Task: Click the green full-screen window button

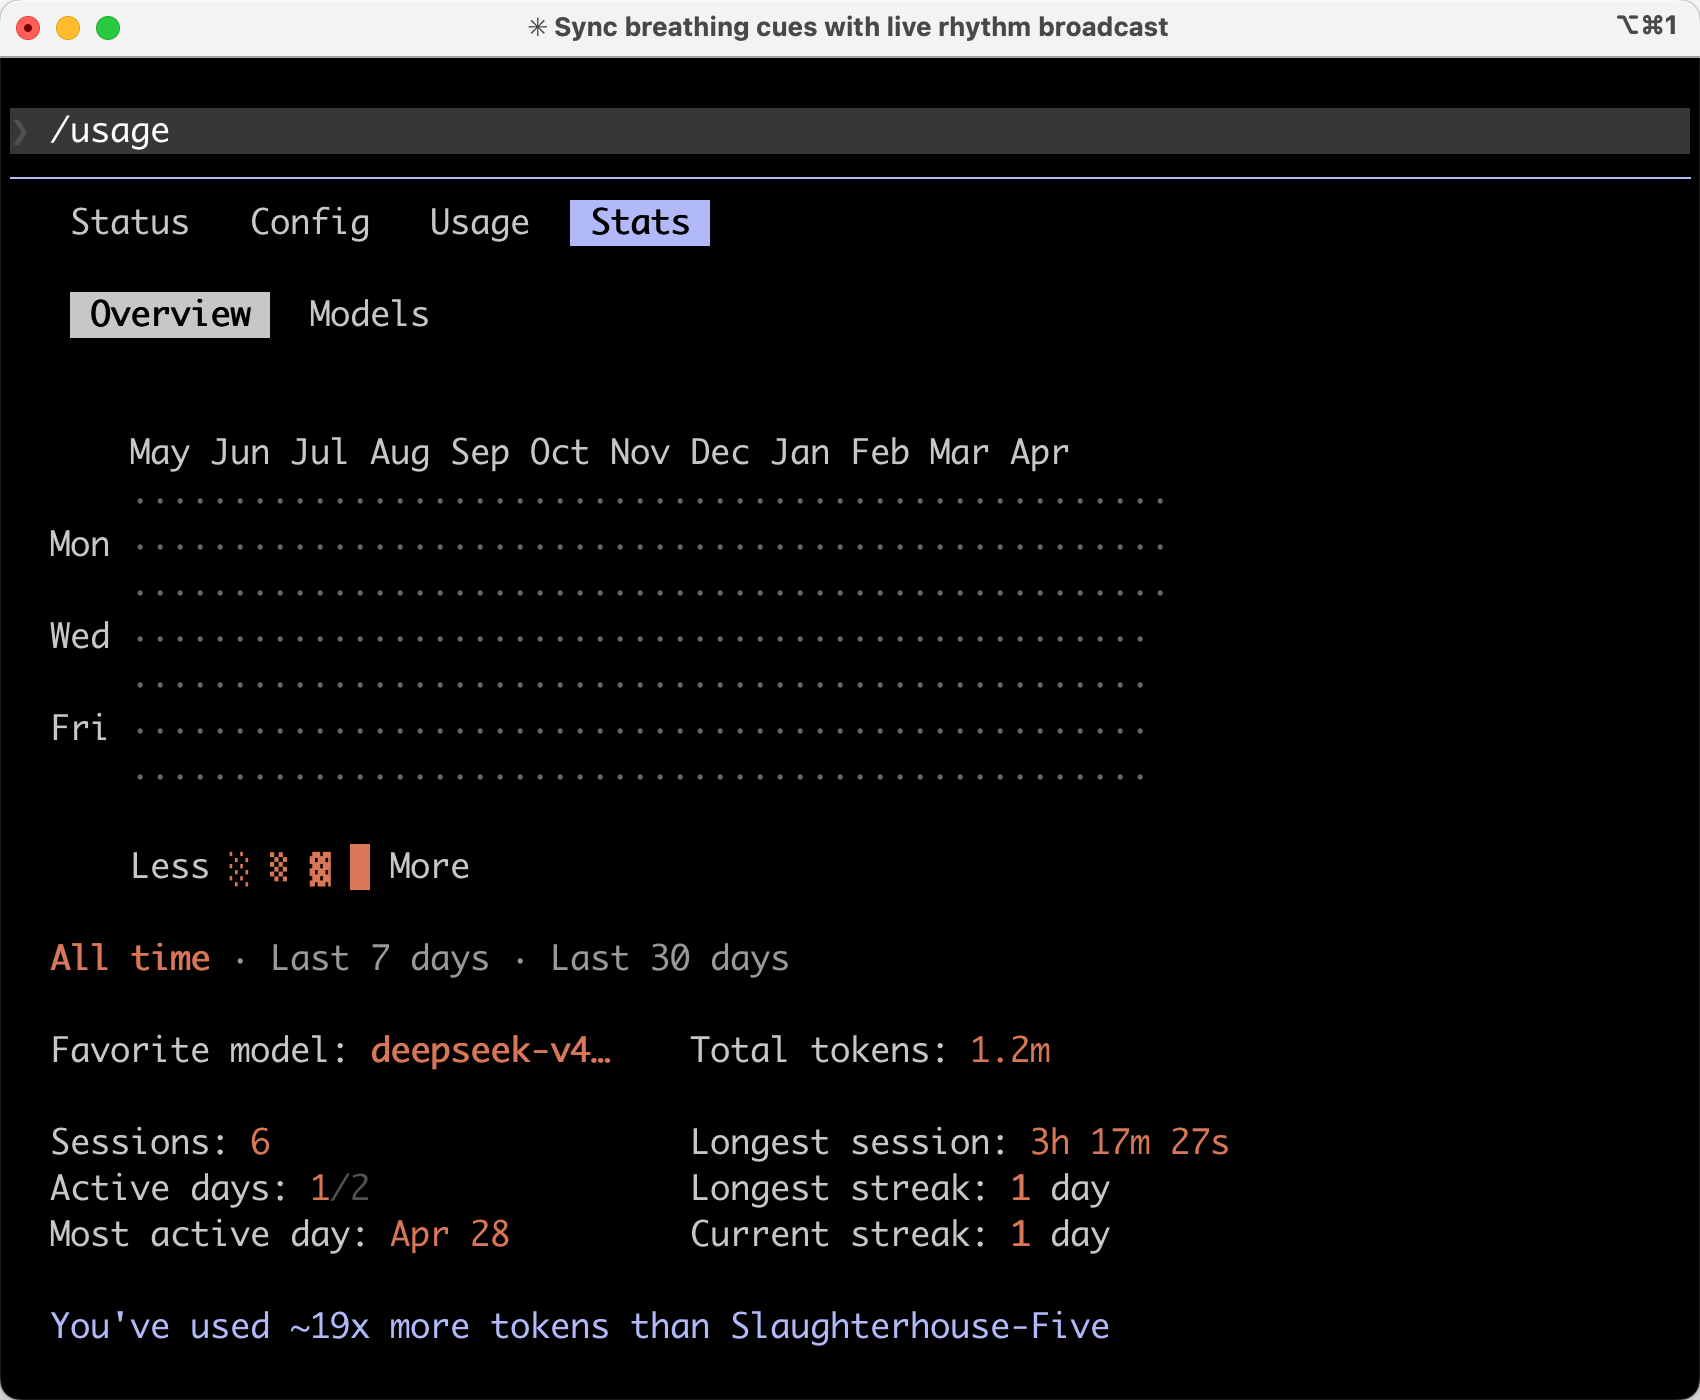Action: [x=108, y=28]
